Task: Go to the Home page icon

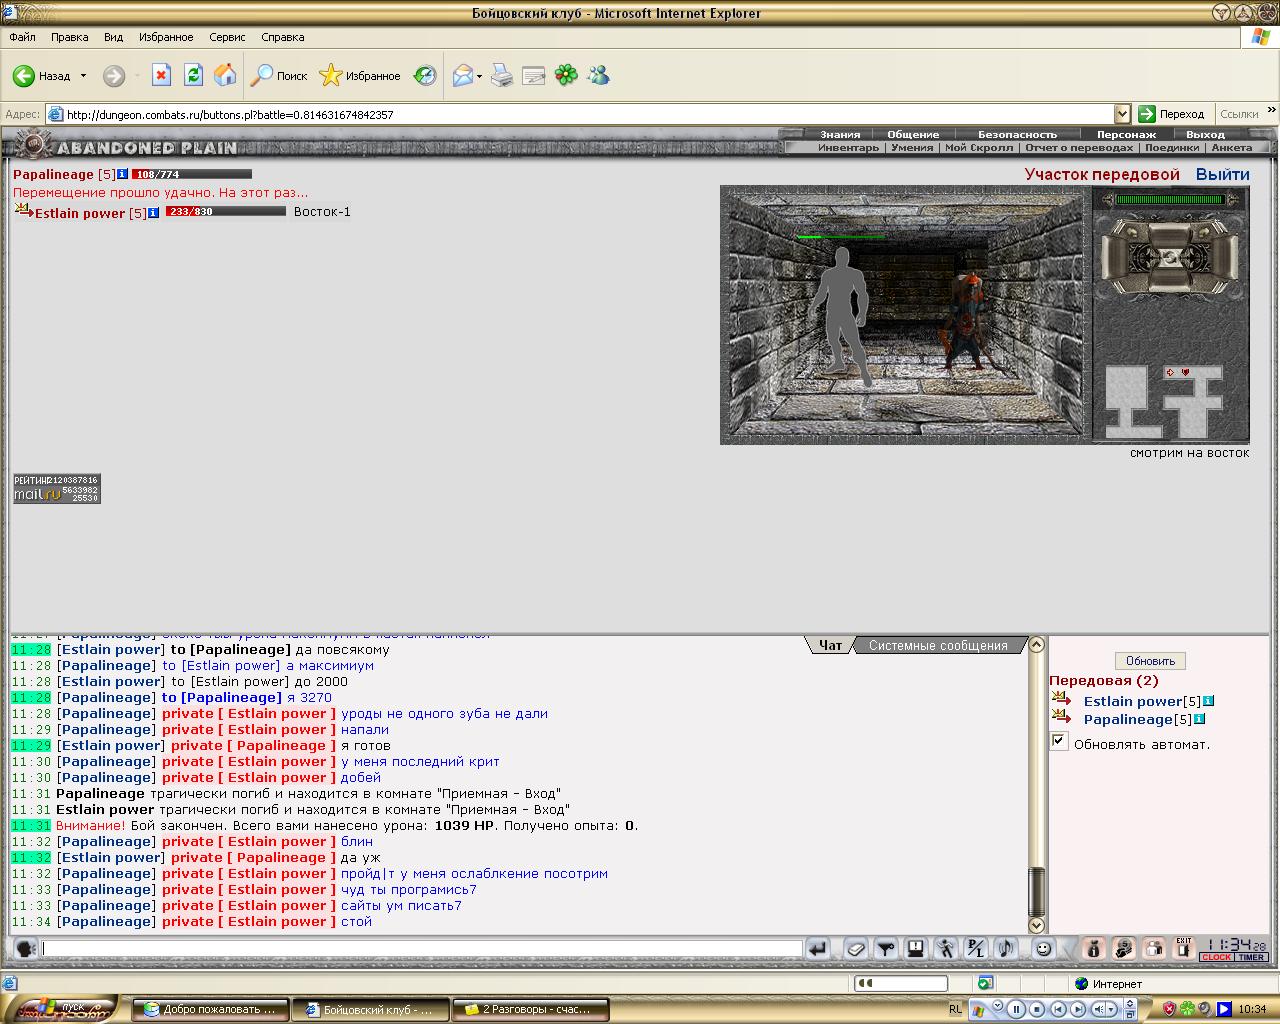Action: pos(226,75)
